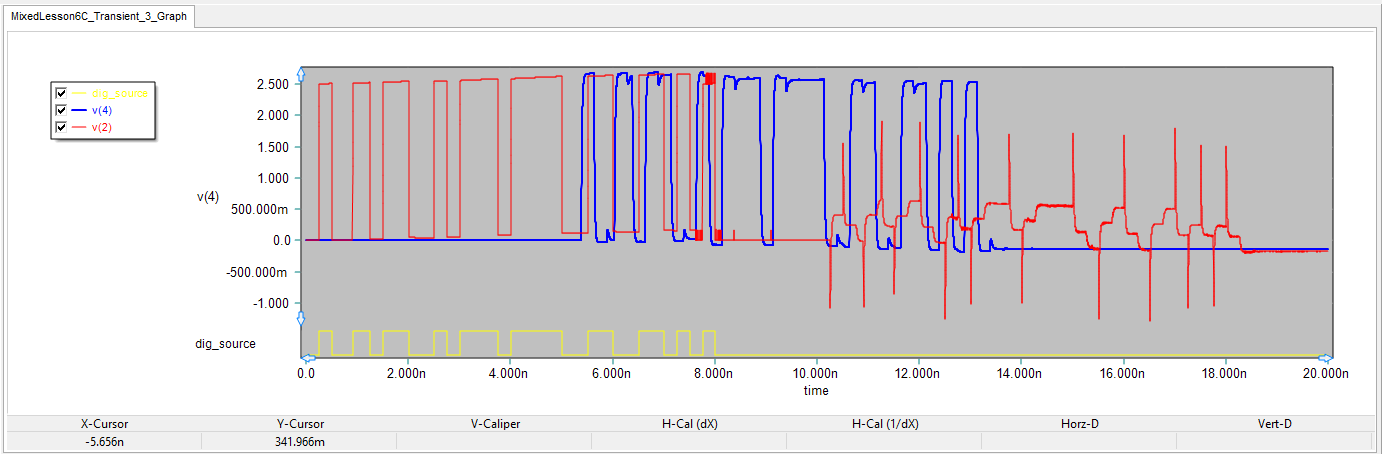
Task: Click the red marker square on the v(2) trace near 0.0
Action: (699, 234)
